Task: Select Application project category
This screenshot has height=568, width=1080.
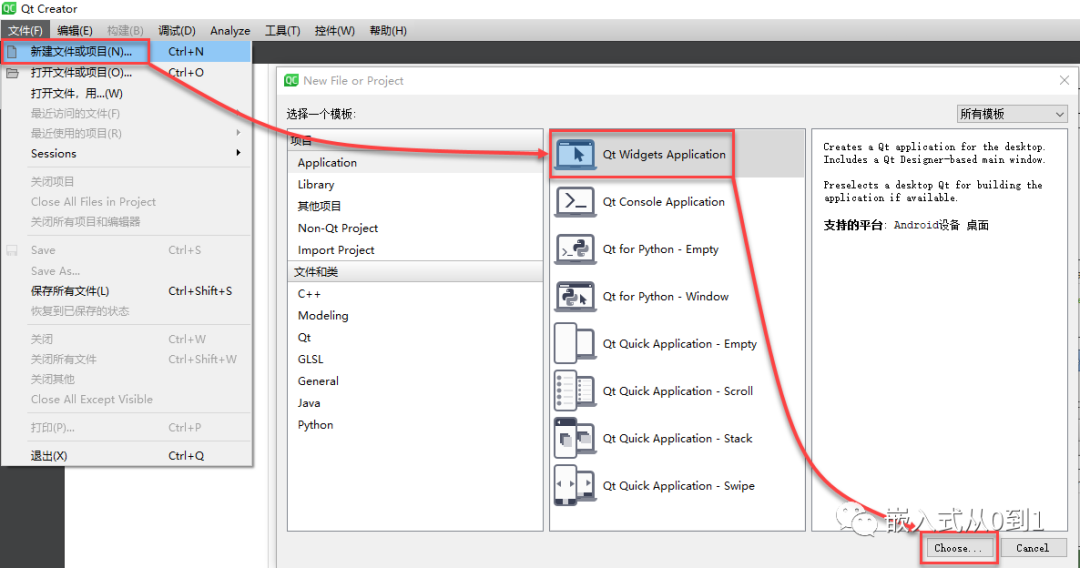Action: [x=415, y=162]
